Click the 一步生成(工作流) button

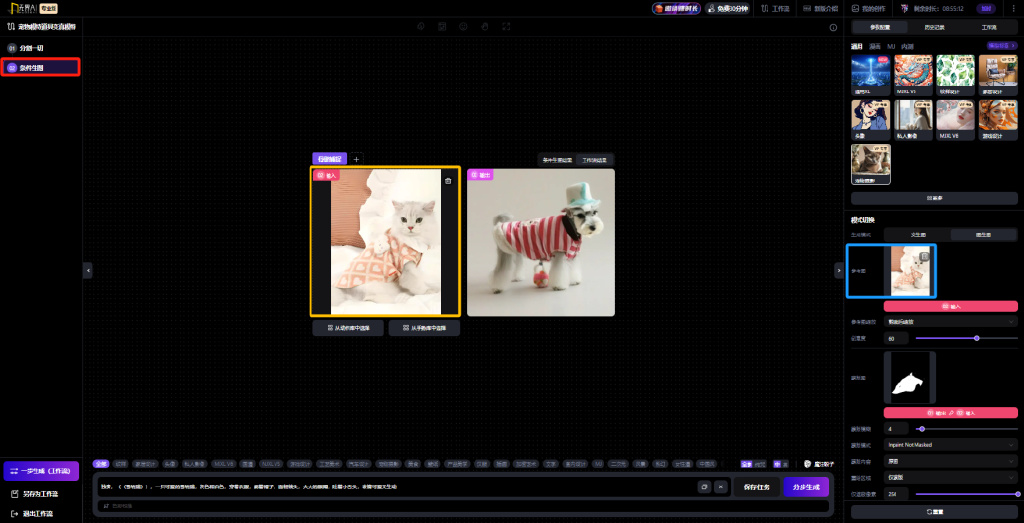point(41,471)
